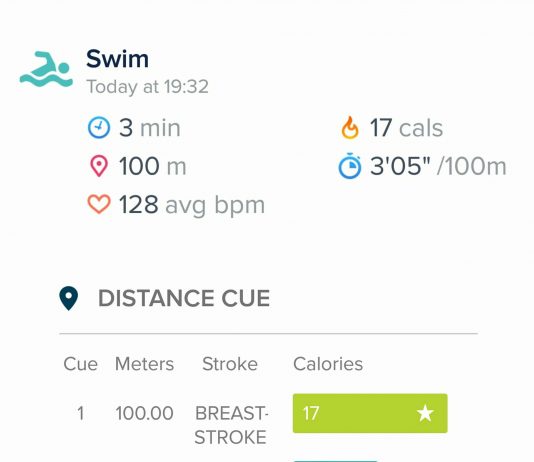Open the Swim activity title
The height and width of the screenshot is (462, 534).
117,59
